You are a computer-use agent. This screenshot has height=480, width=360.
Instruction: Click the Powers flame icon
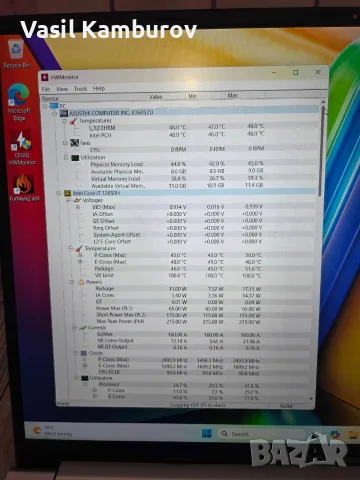pos(81,282)
